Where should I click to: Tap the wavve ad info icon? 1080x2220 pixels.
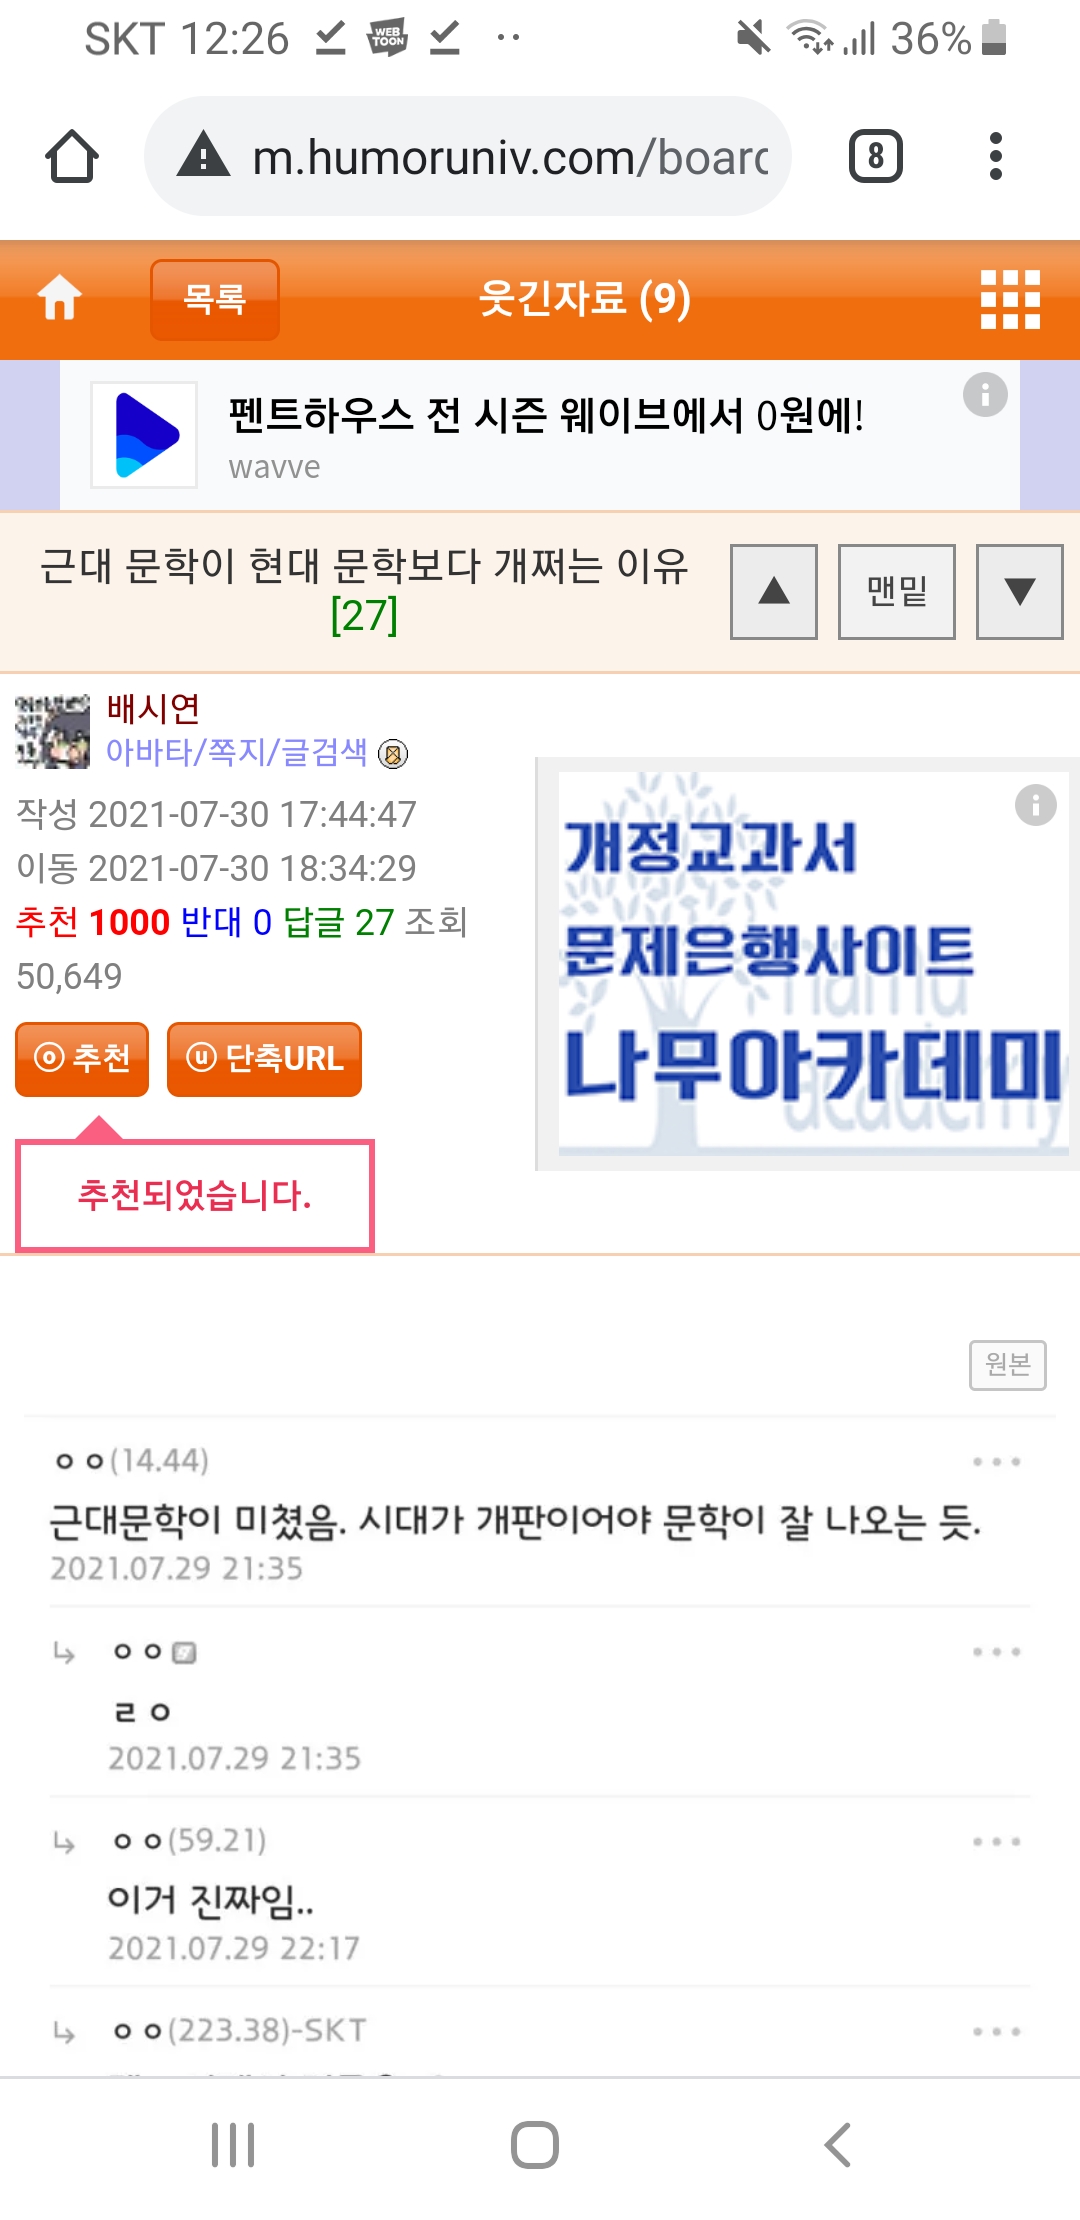click(x=985, y=395)
